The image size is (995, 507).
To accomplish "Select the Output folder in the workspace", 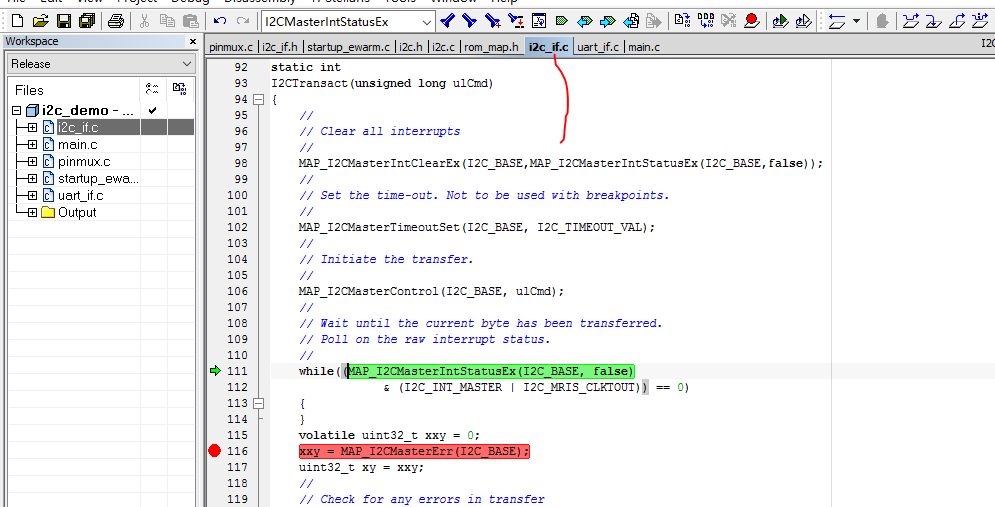I will coord(77,213).
